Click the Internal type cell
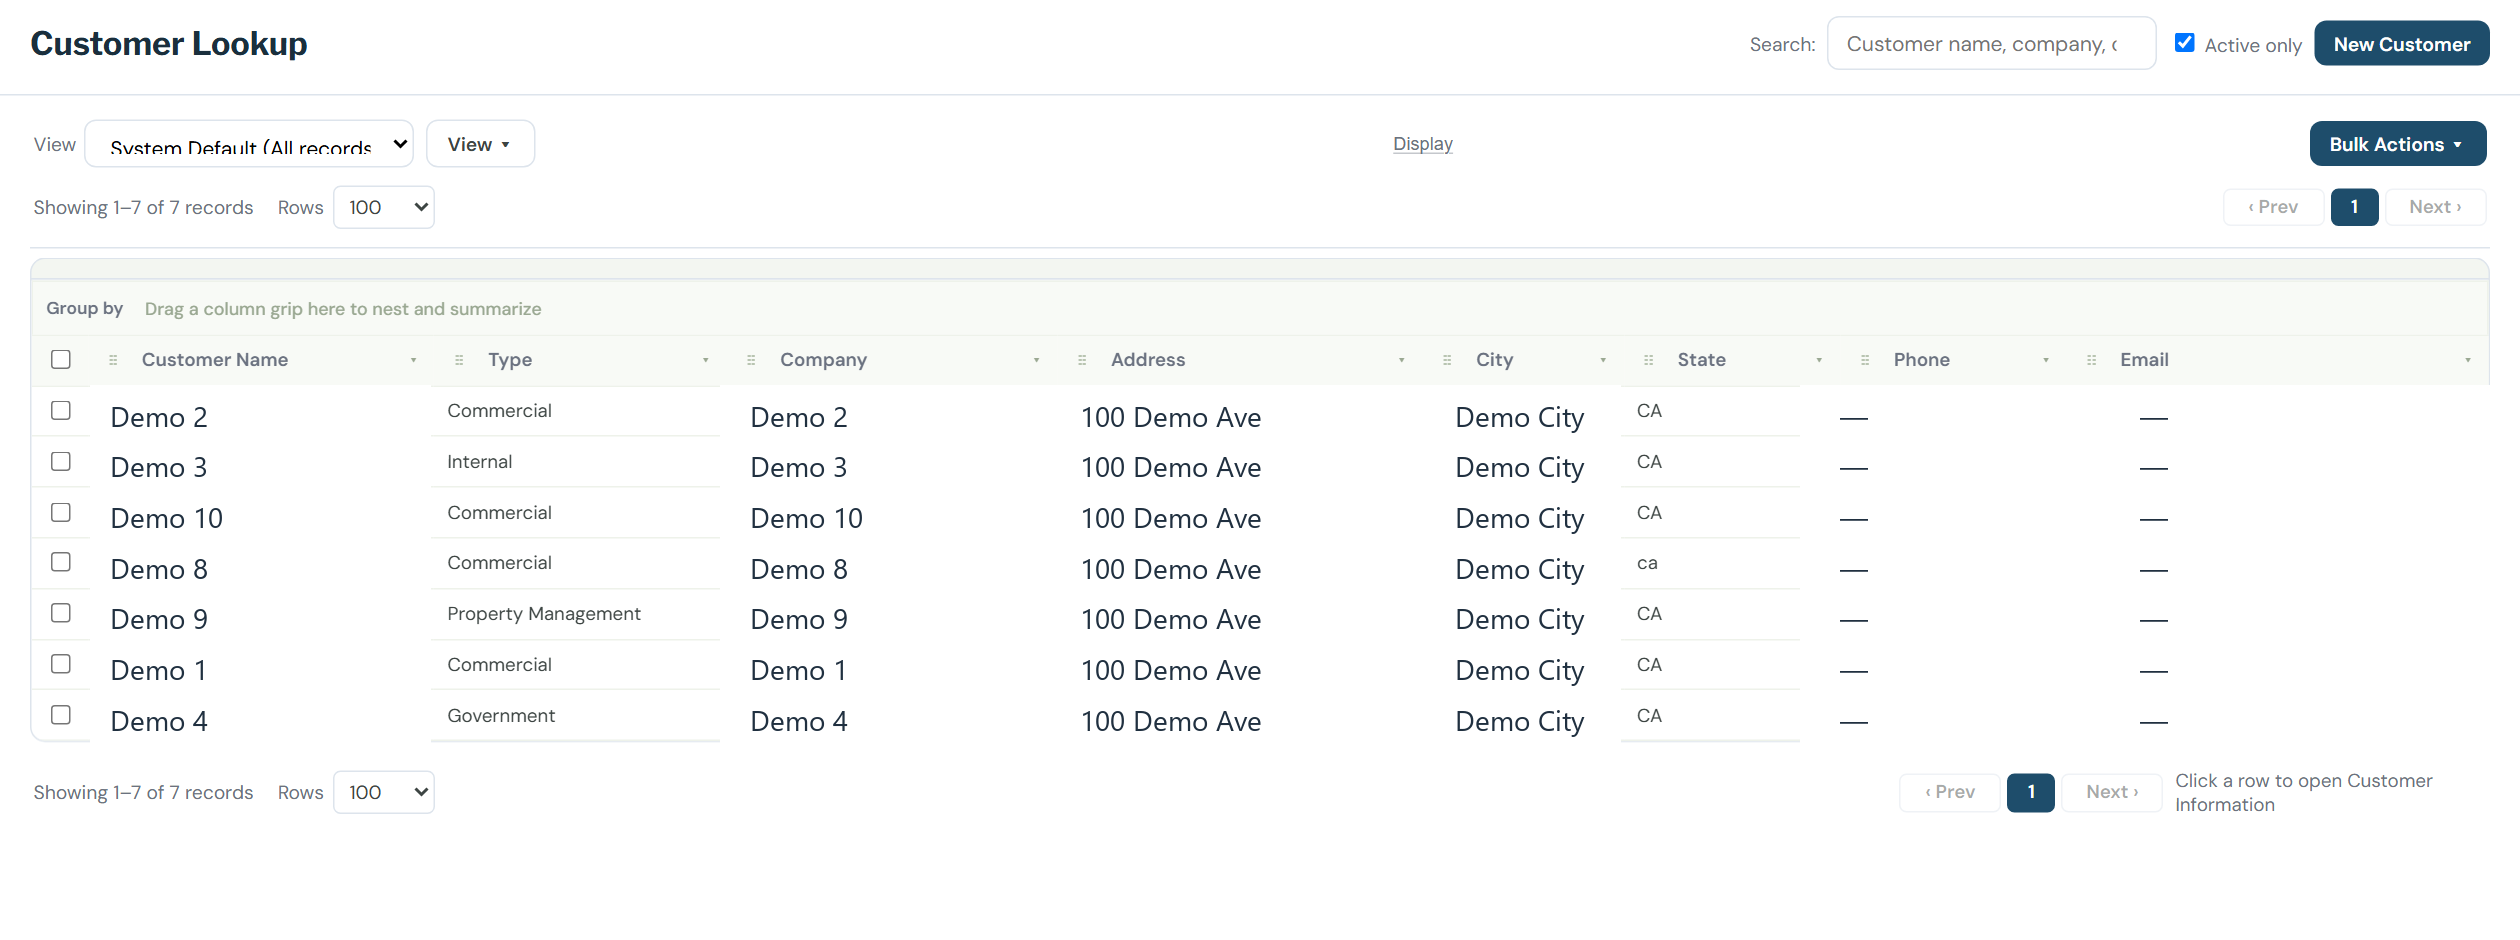This screenshot has height=940, width=2520. pyautogui.click(x=480, y=462)
